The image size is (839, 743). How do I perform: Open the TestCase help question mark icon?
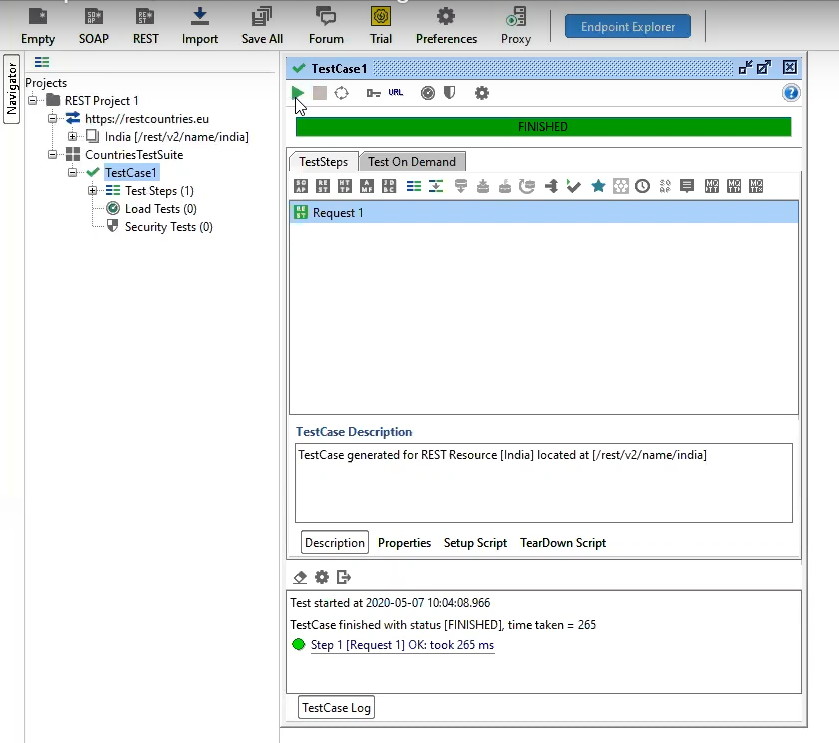tap(790, 92)
